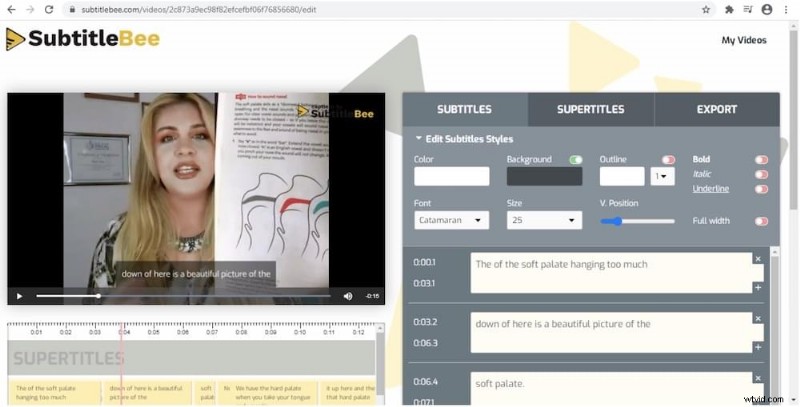This screenshot has height=407, width=800.
Task: Open the outline width dropdown
Action: tap(662, 176)
